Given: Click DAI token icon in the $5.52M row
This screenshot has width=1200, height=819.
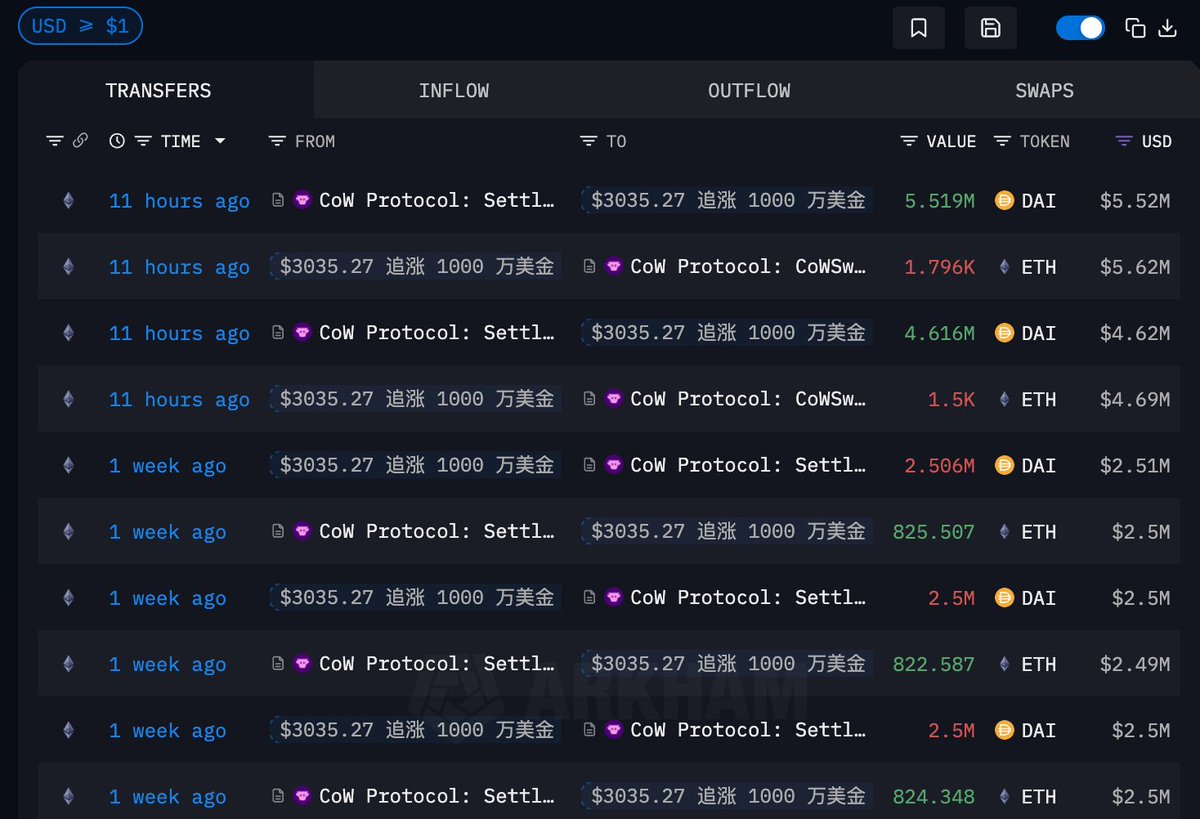Looking at the screenshot, I should [x=1004, y=201].
